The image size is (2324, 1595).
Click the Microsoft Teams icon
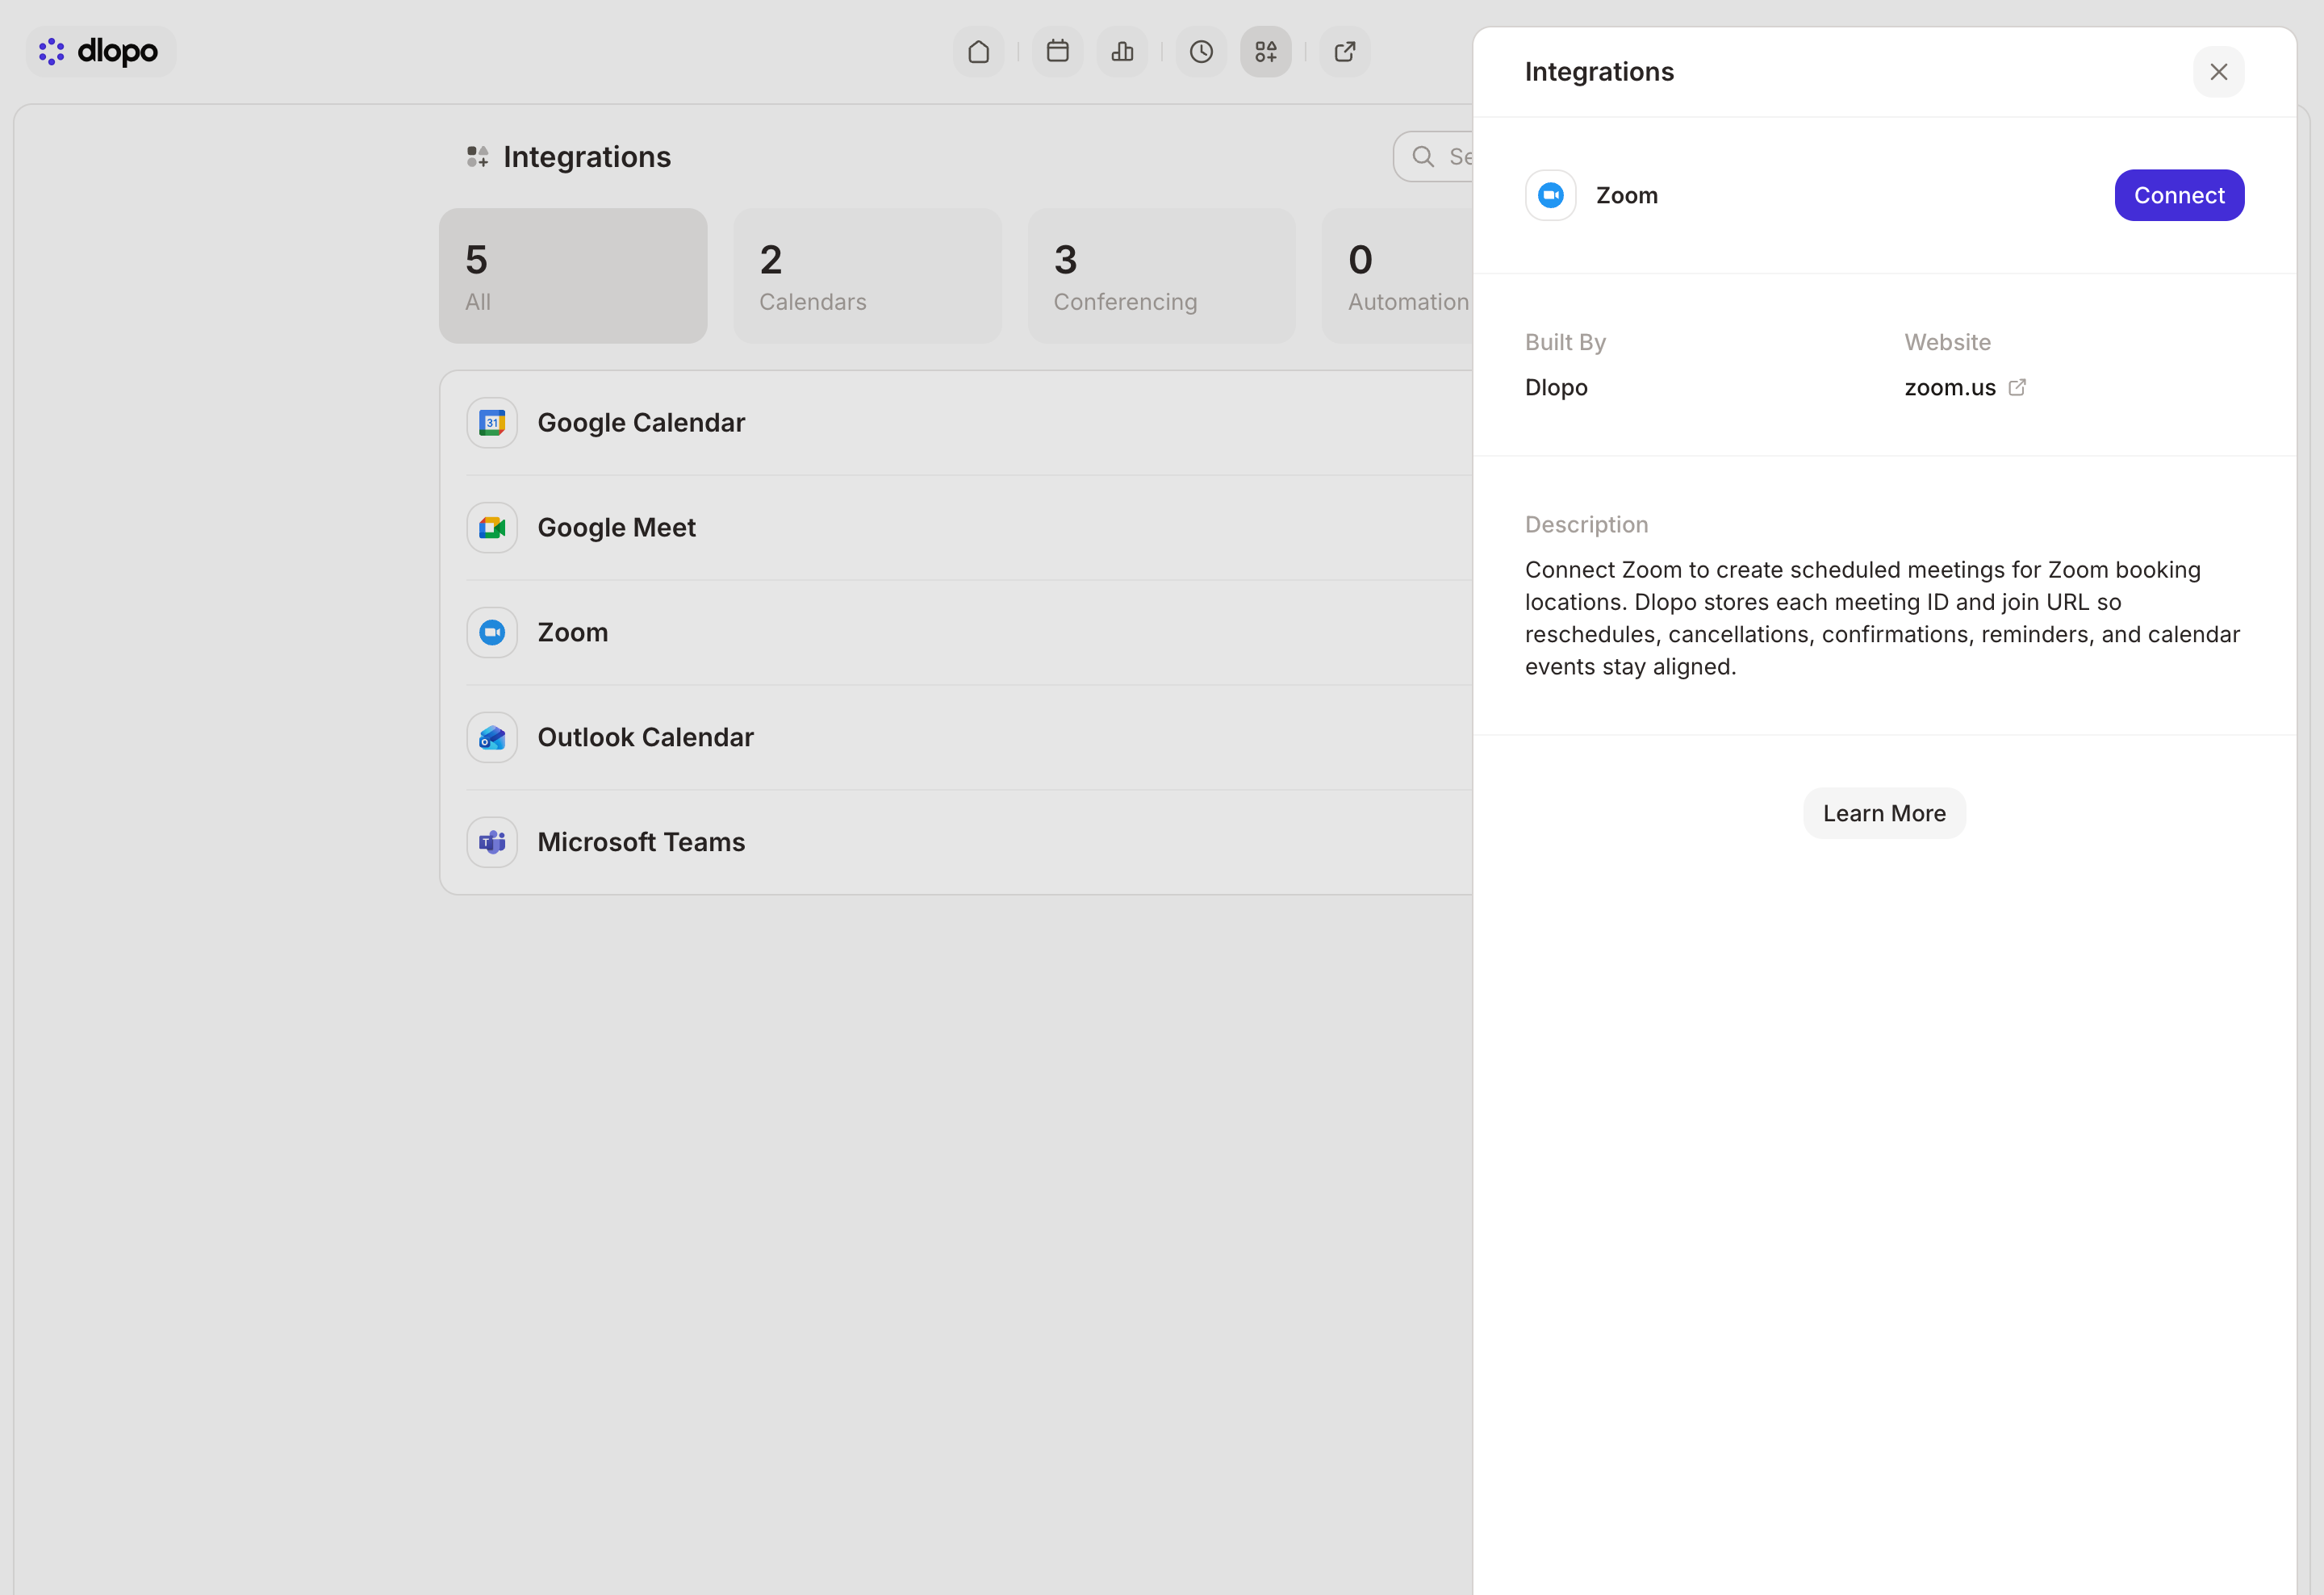click(x=492, y=842)
